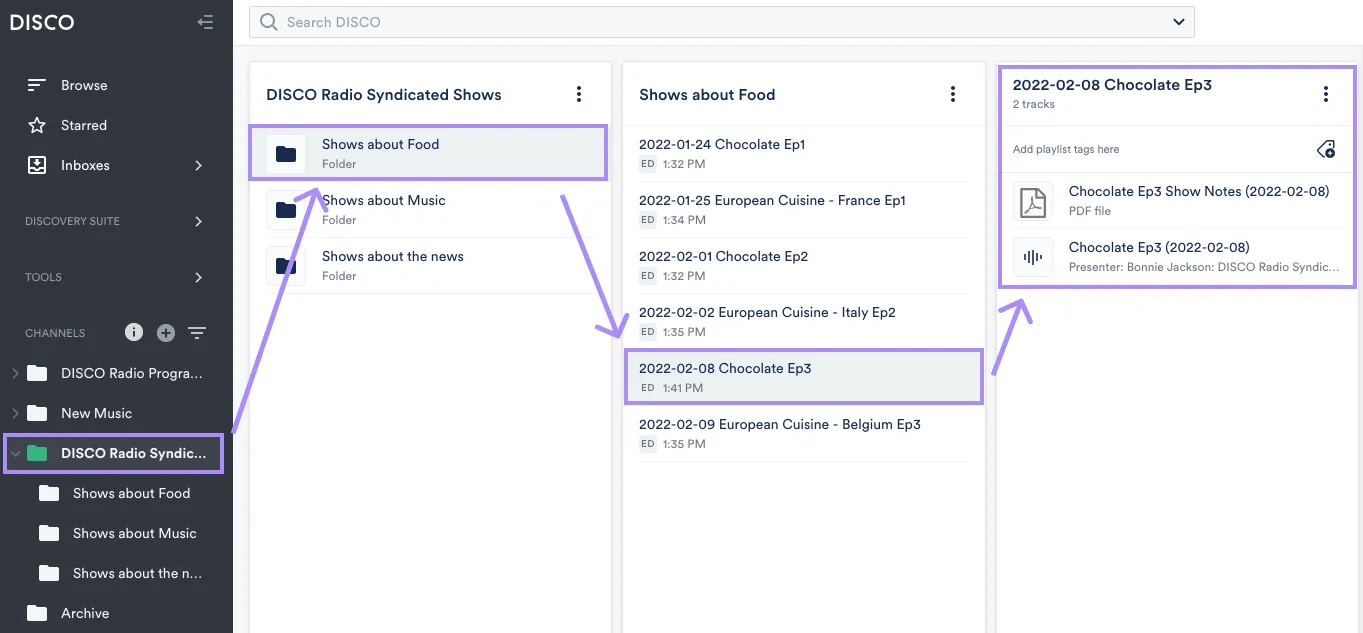
Task: Expand the Tools section
Action: (197, 277)
